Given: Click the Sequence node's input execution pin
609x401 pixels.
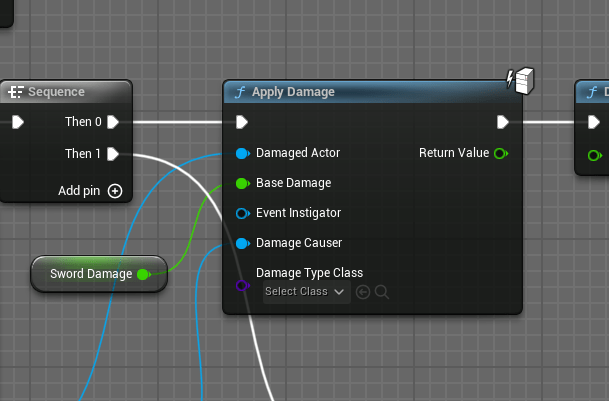Looking at the screenshot, I should (x=18, y=122).
